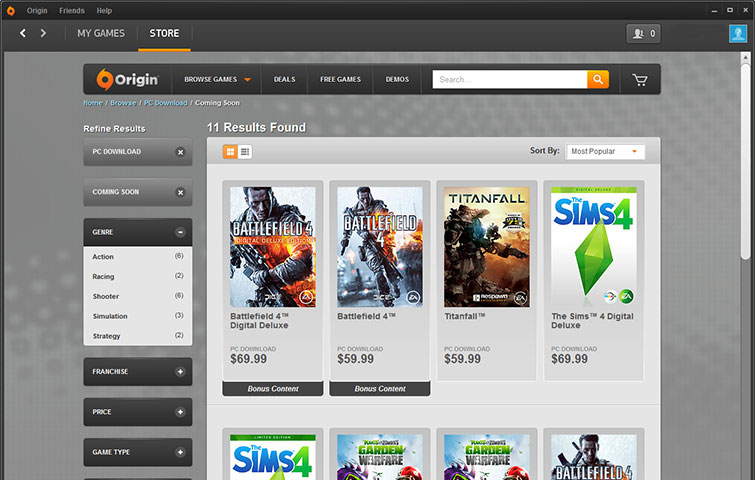Image resolution: width=755 pixels, height=480 pixels.
Task: Switch to grid view
Action: point(230,152)
